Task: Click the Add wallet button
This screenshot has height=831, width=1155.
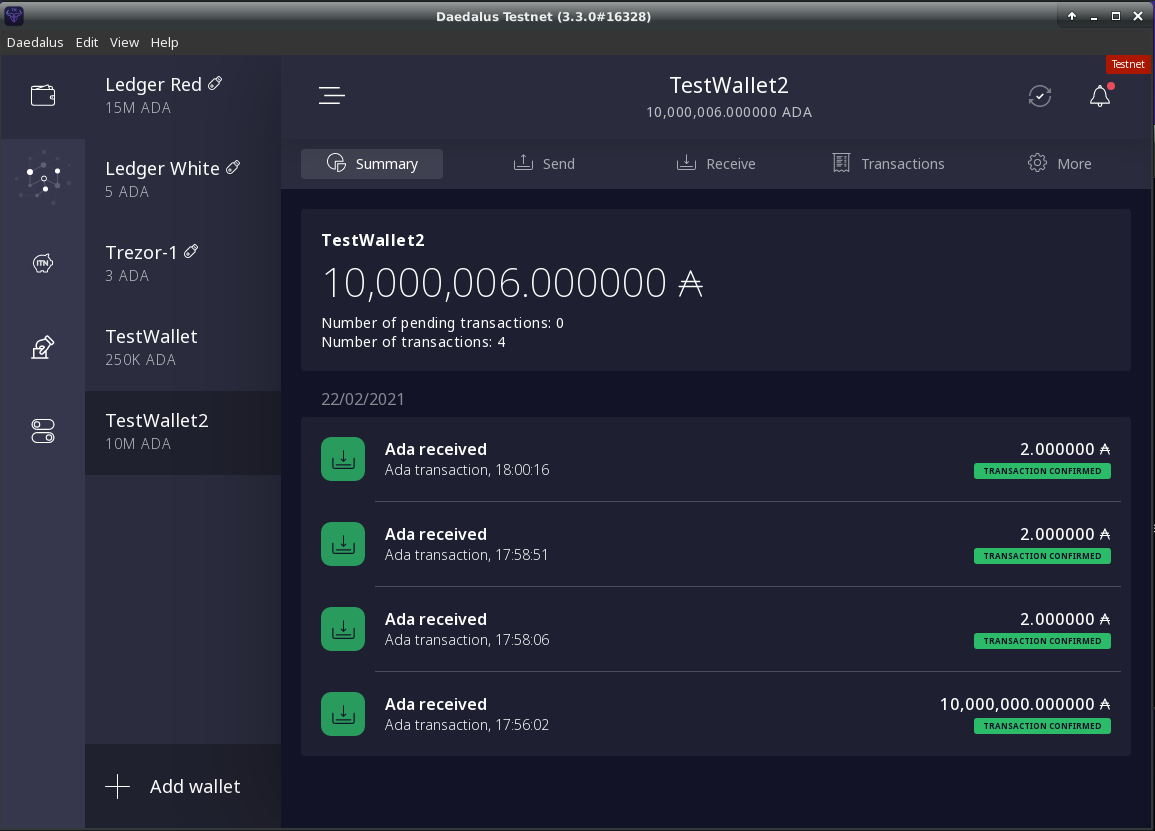Action: 183,786
